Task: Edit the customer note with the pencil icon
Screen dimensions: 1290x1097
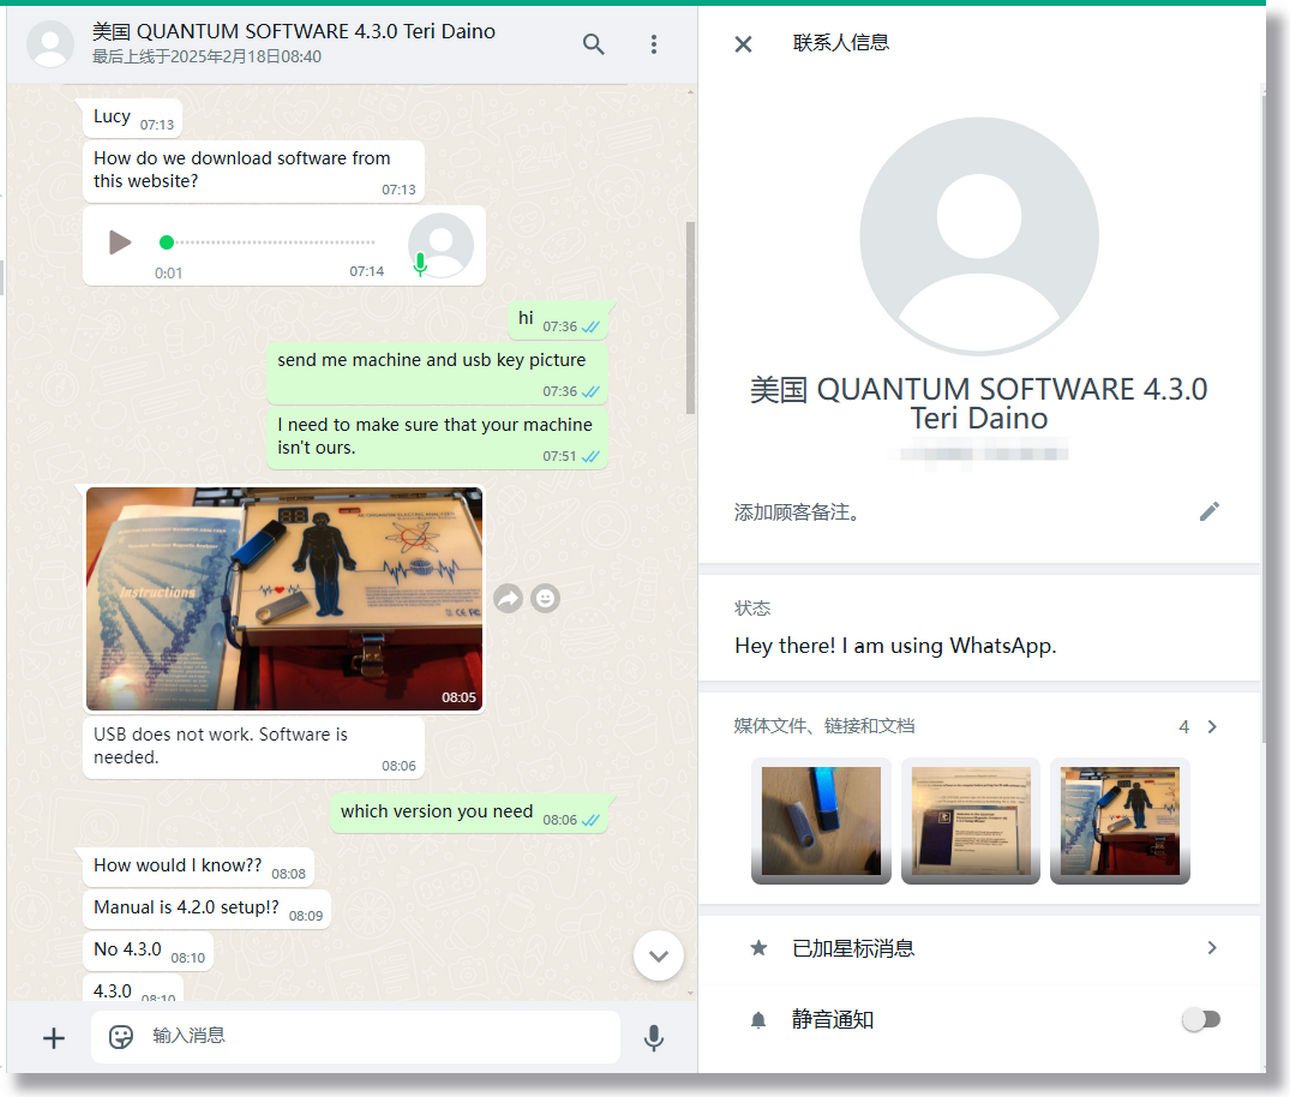Action: coord(1210,512)
